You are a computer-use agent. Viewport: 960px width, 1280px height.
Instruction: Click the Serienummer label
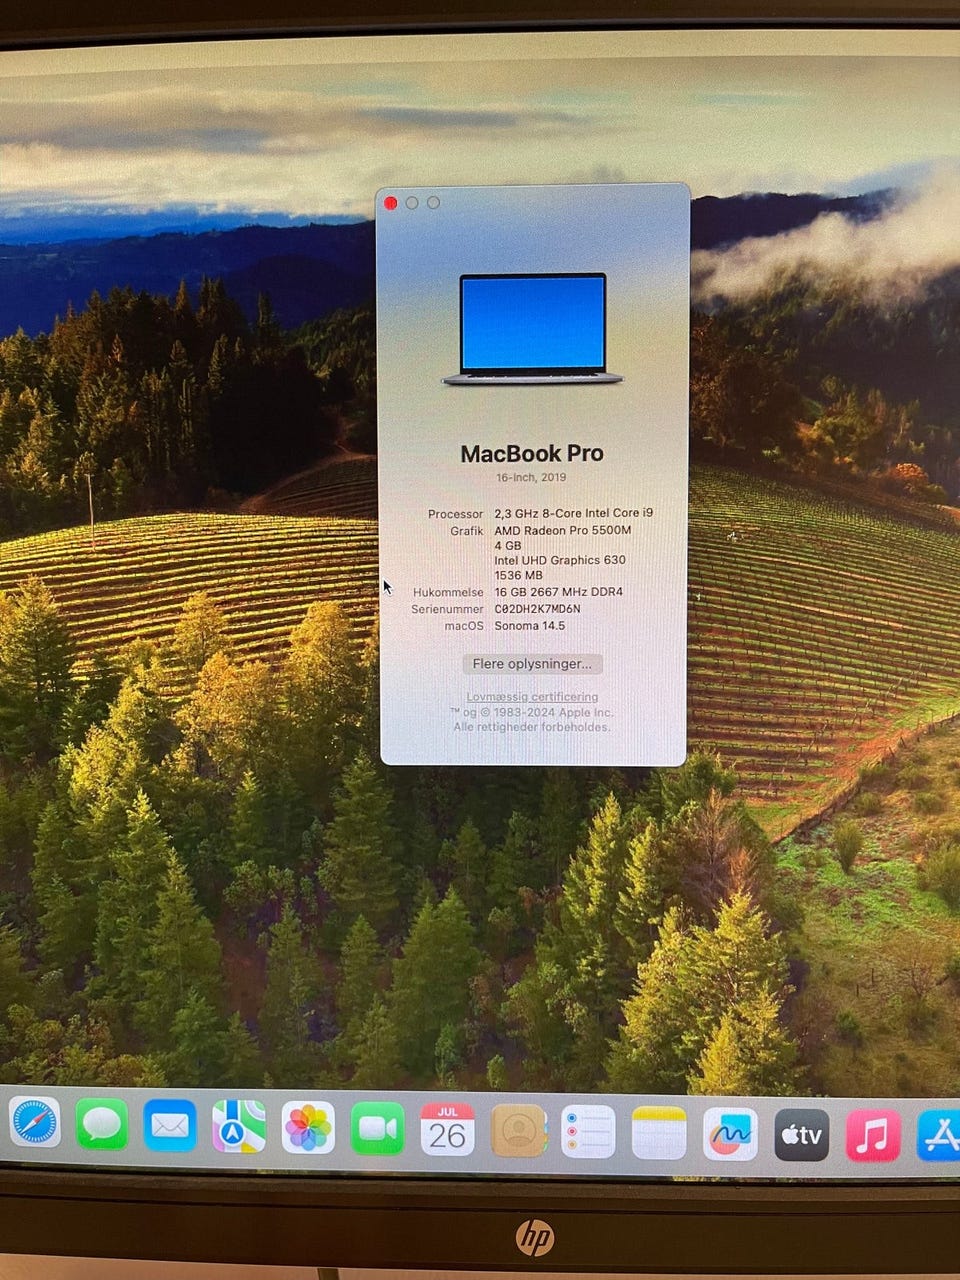(447, 609)
